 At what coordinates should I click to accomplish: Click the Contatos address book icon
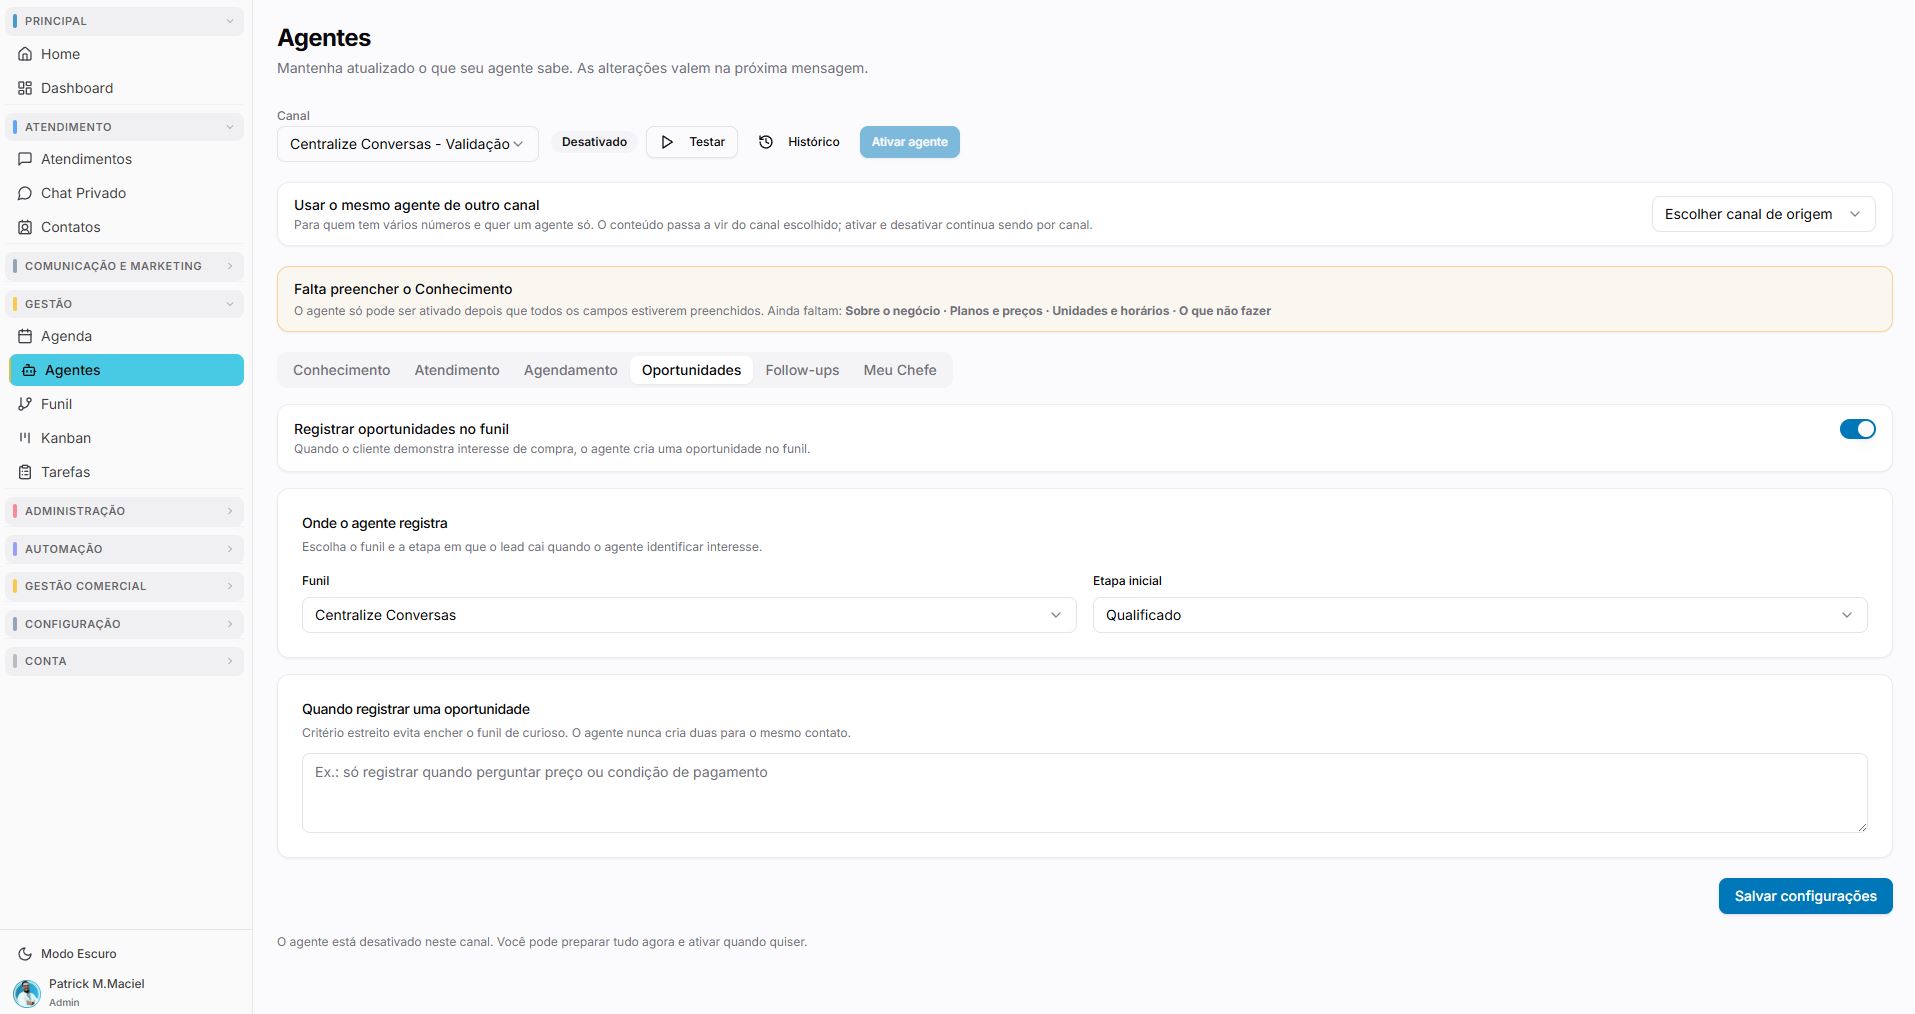point(25,227)
